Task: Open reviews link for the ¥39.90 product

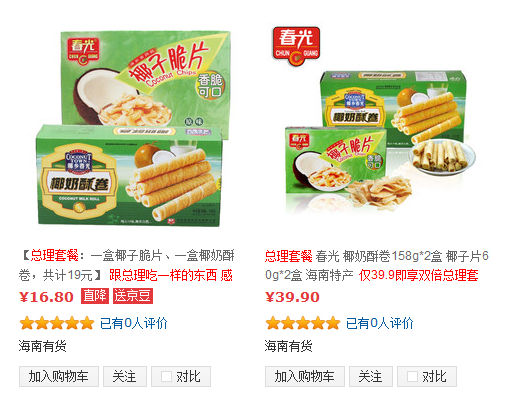Action: 380,323
